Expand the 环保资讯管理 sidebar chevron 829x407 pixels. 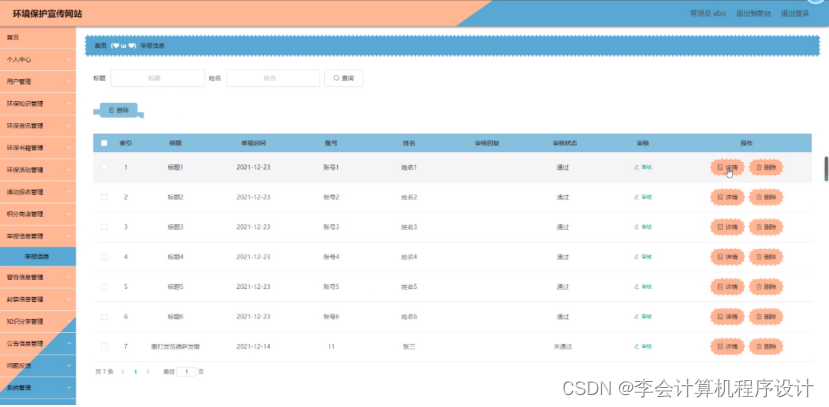point(69,126)
